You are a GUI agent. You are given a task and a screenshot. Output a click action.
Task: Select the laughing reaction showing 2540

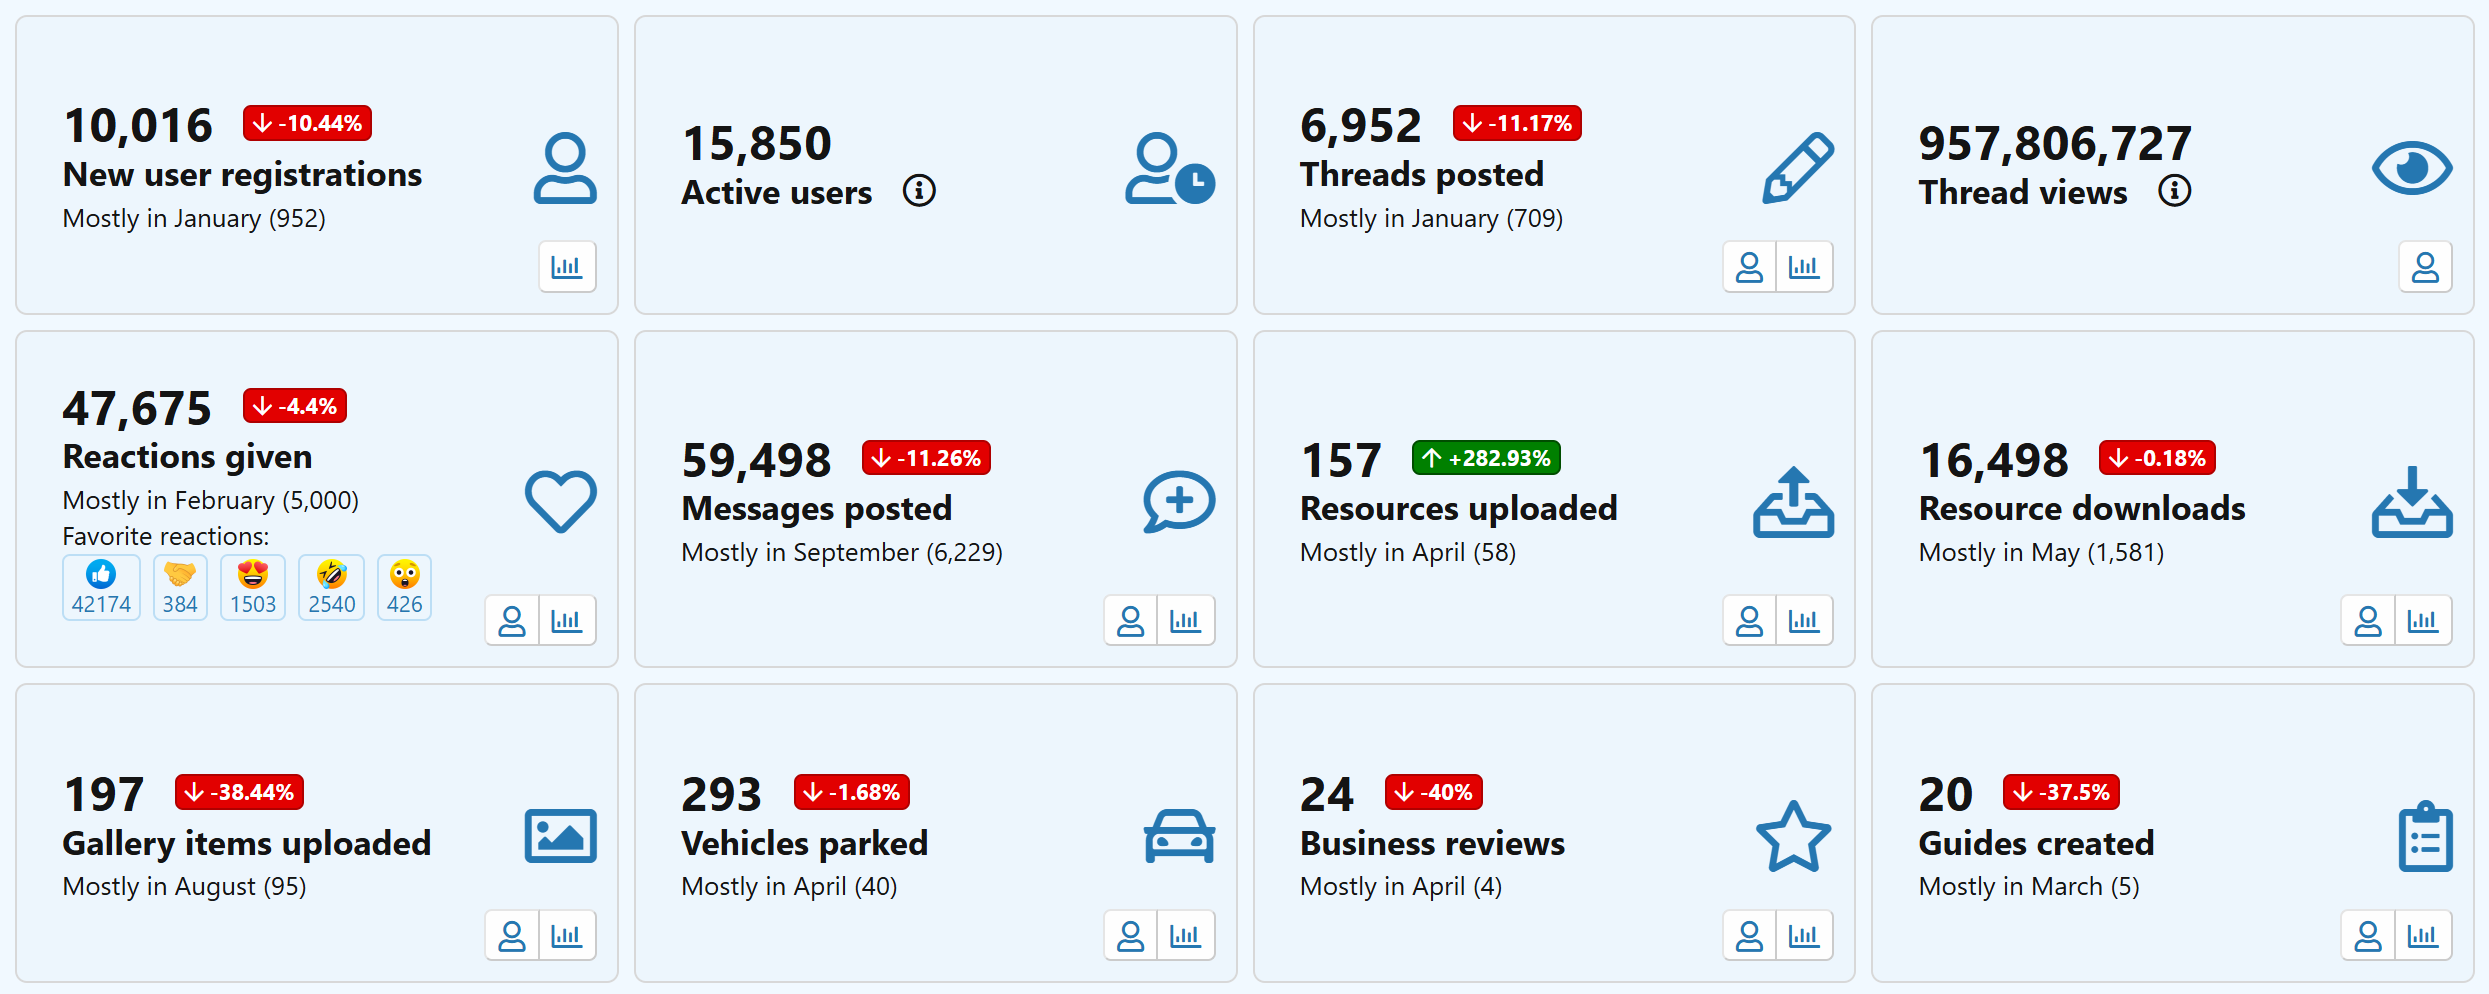point(331,588)
